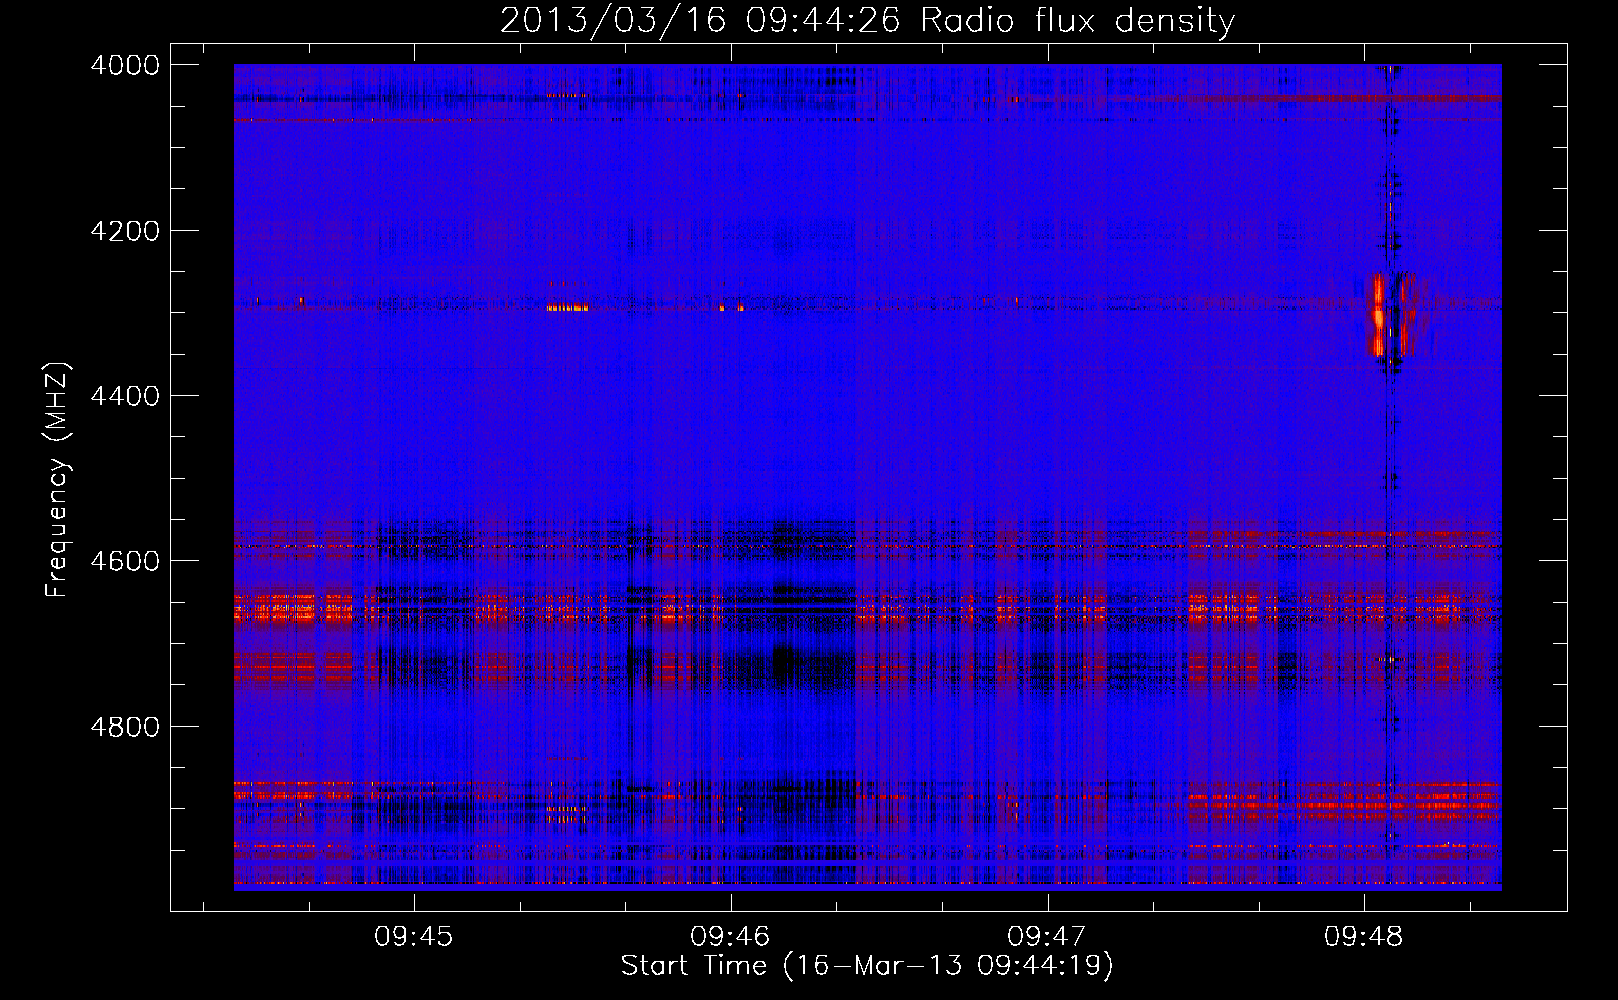Click the plot title '2013/03/16 09:44:26 Radio flux density'

pos(867,20)
